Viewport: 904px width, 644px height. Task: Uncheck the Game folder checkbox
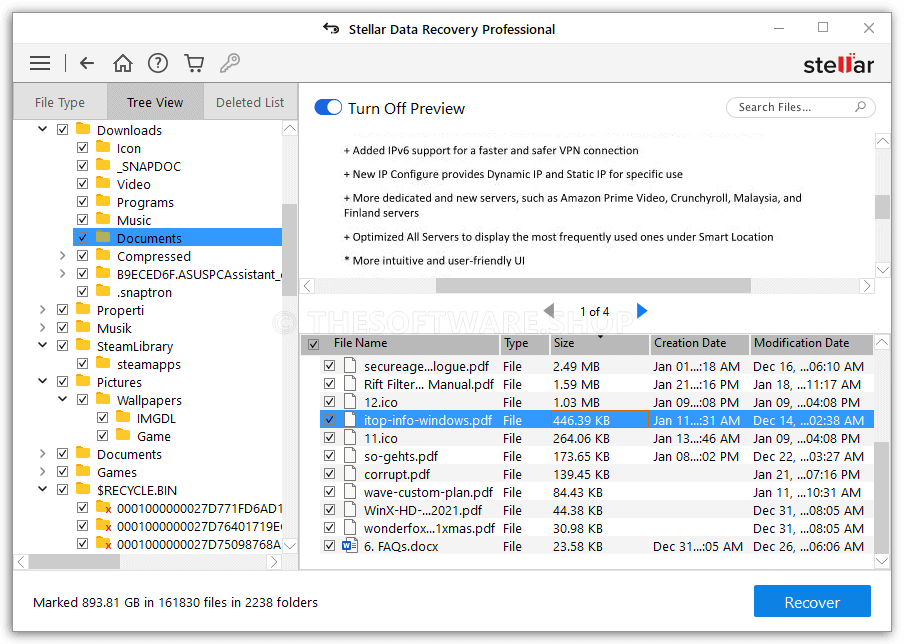(103, 435)
